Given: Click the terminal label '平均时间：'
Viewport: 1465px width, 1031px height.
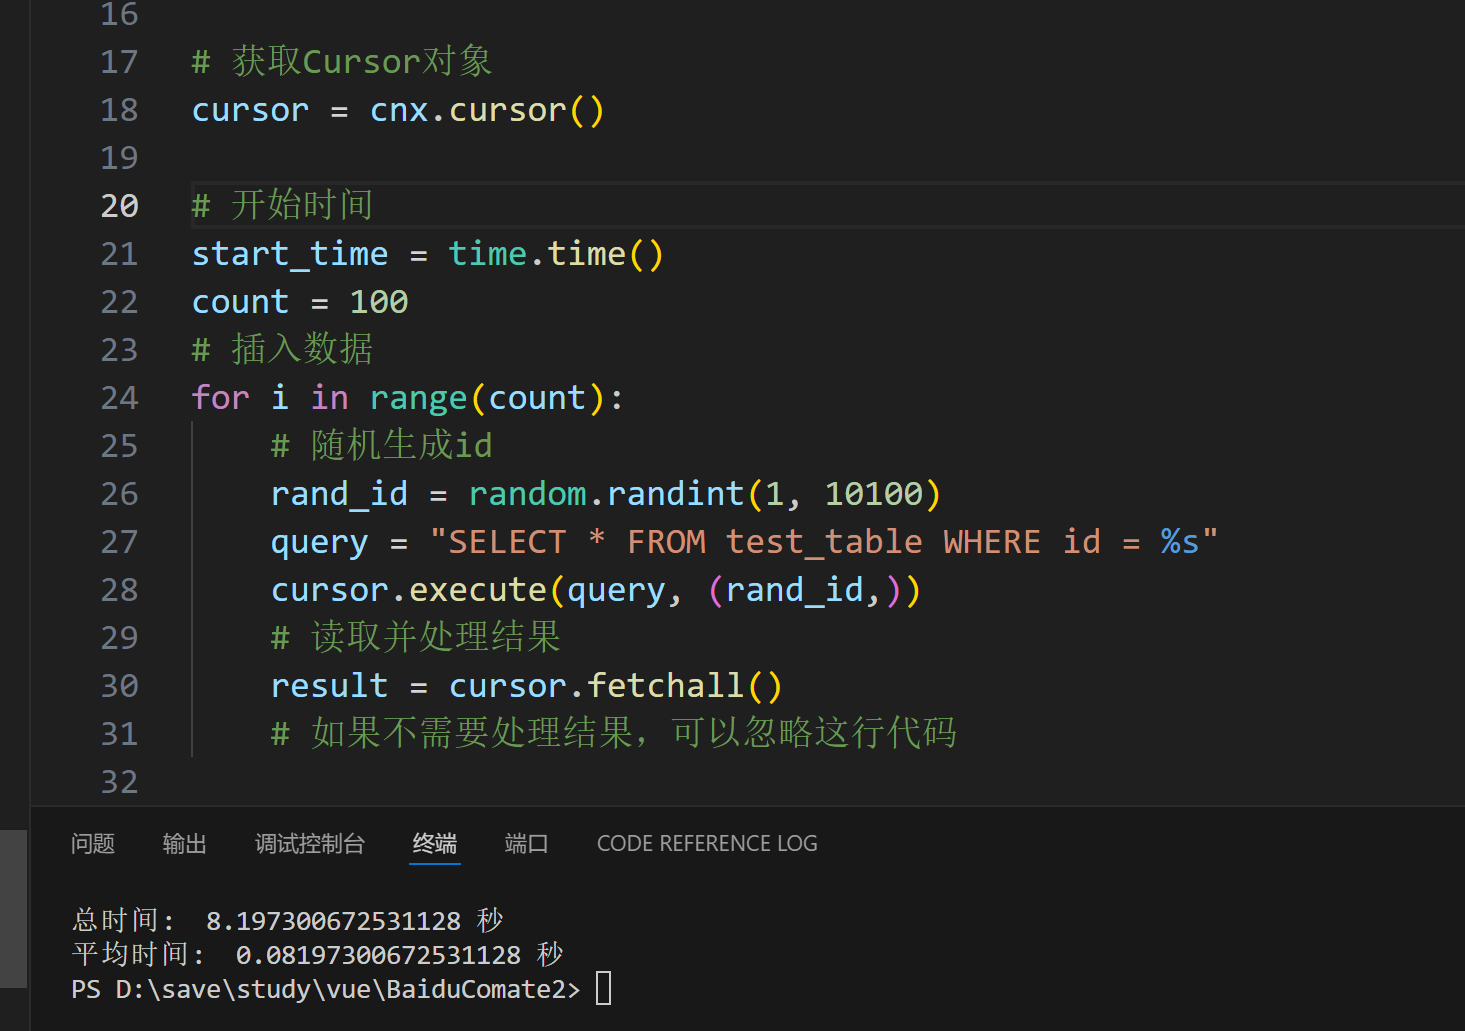Looking at the screenshot, I should point(138,955).
